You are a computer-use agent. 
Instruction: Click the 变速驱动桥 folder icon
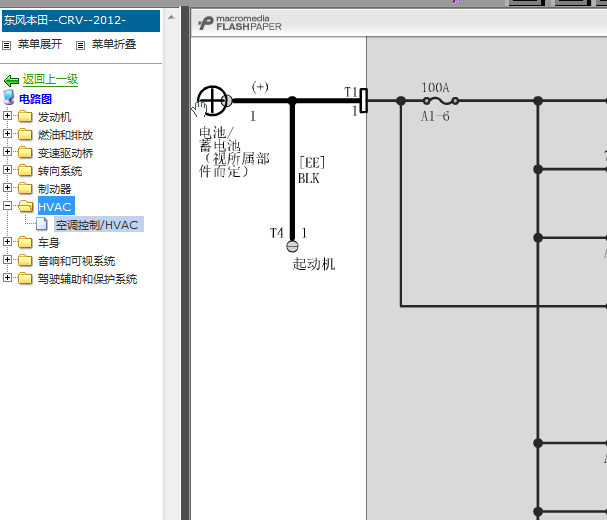click(x=25, y=152)
